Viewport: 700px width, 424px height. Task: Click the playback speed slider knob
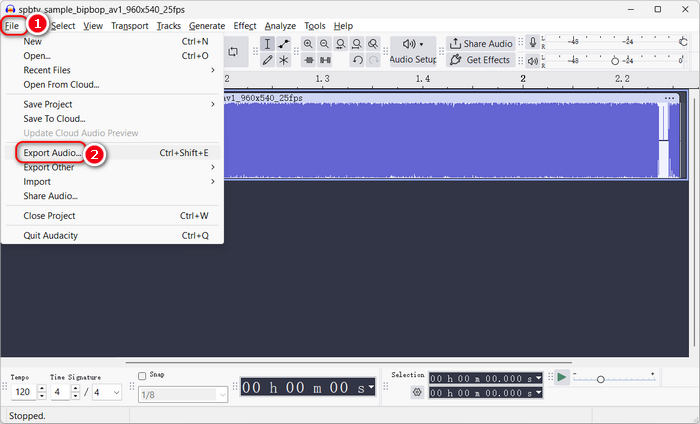tap(600, 379)
